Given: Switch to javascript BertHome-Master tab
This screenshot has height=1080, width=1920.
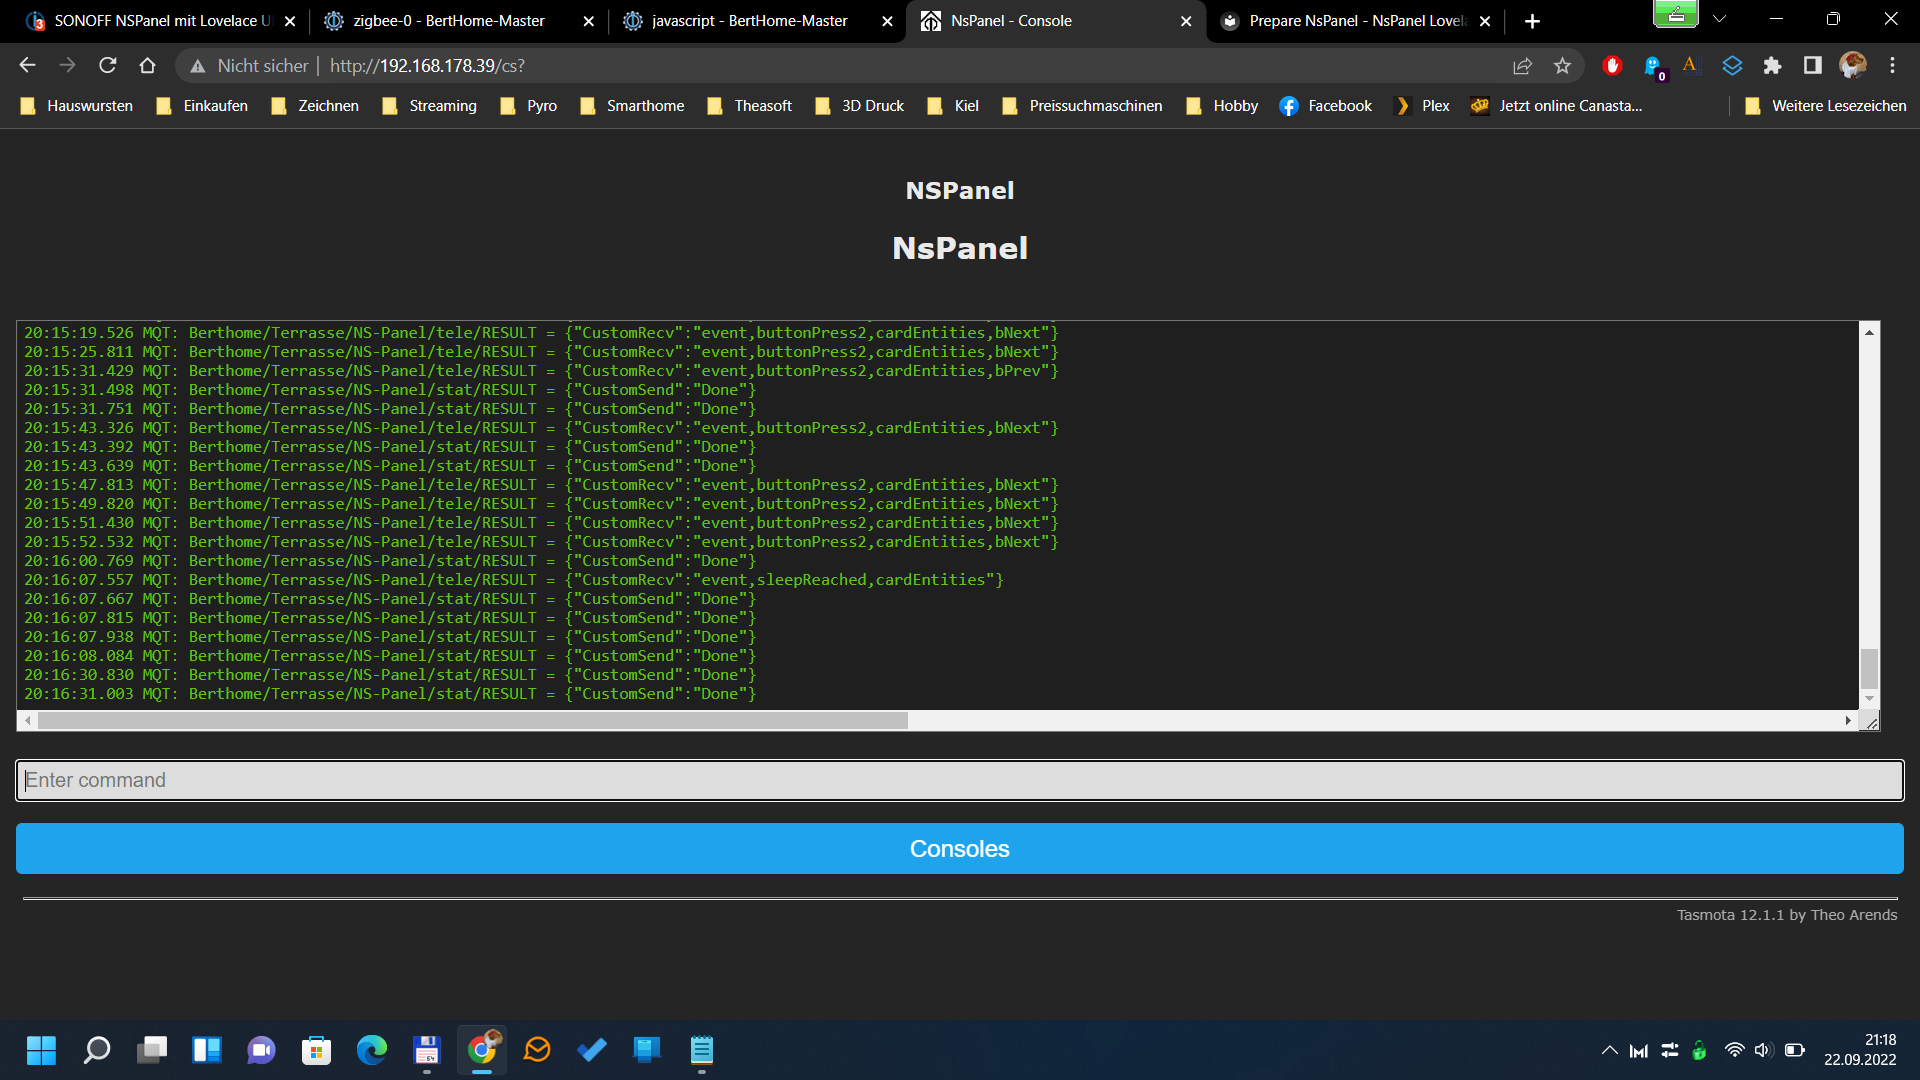Looking at the screenshot, I should [x=758, y=21].
